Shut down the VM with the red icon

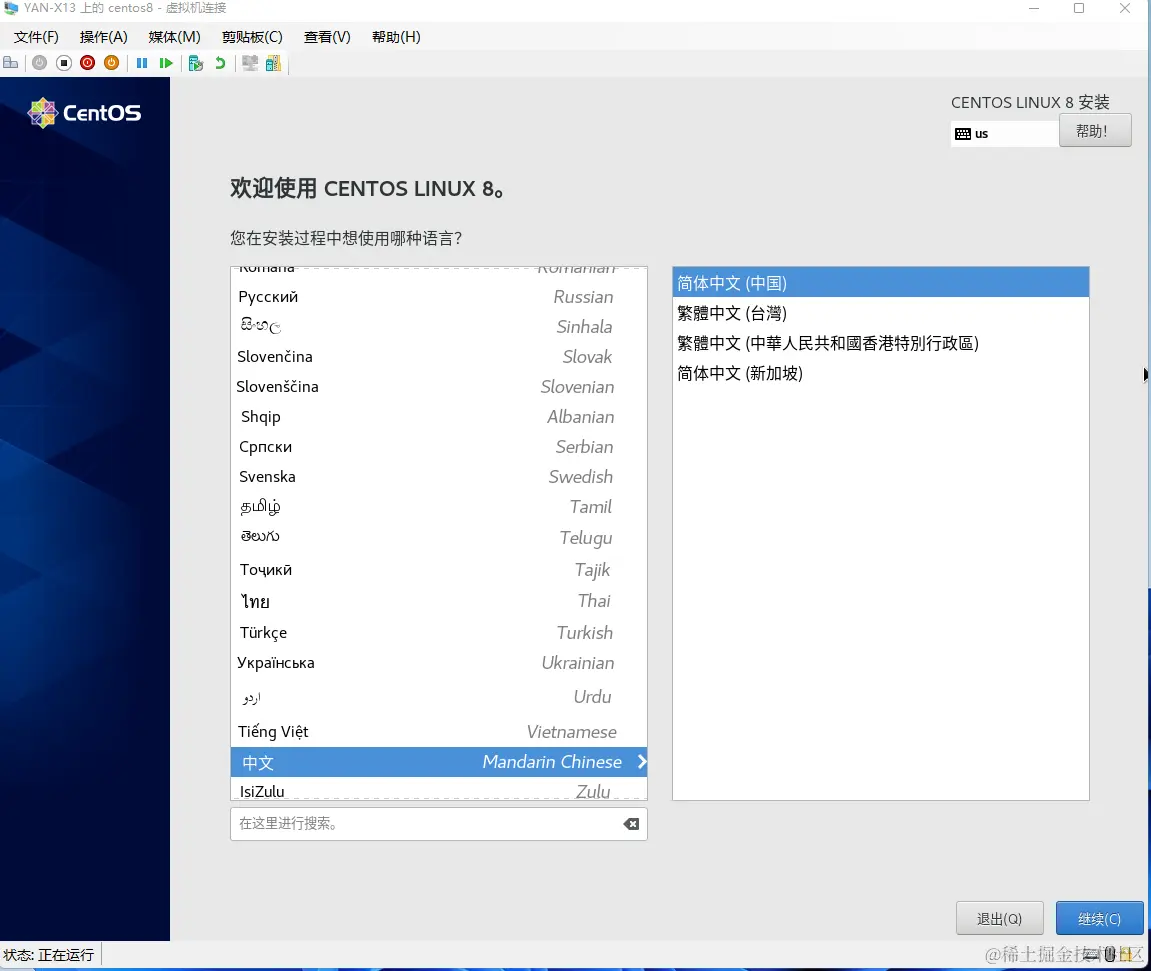pos(87,63)
